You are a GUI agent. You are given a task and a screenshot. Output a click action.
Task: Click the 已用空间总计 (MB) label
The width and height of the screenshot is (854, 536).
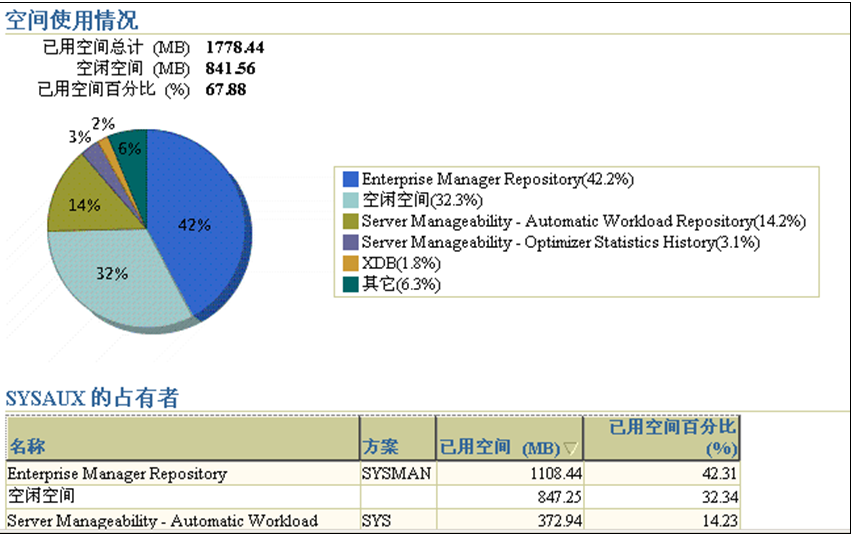click(x=116, y=48)
